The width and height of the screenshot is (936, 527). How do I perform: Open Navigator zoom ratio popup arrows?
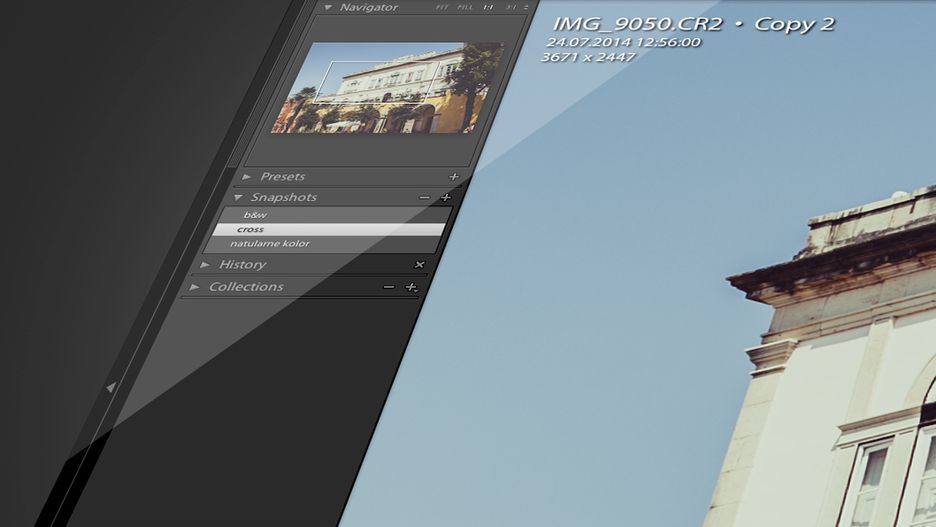pyautogui.click(x=526, y=7)
